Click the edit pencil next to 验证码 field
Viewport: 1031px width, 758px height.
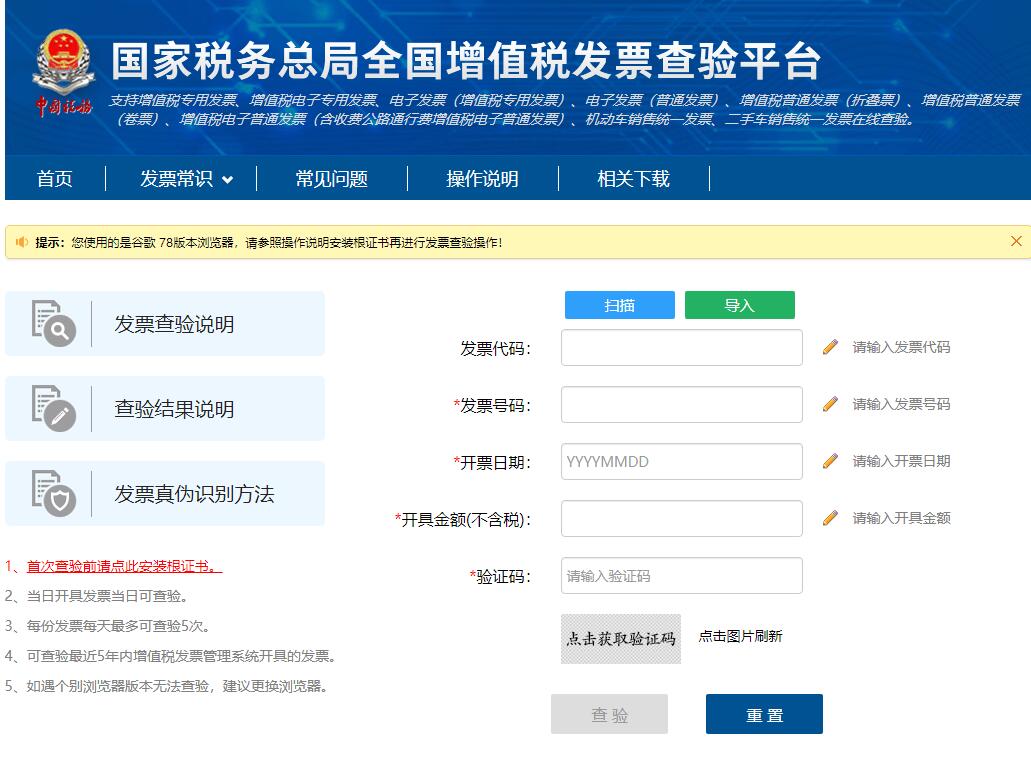point(829,575)
